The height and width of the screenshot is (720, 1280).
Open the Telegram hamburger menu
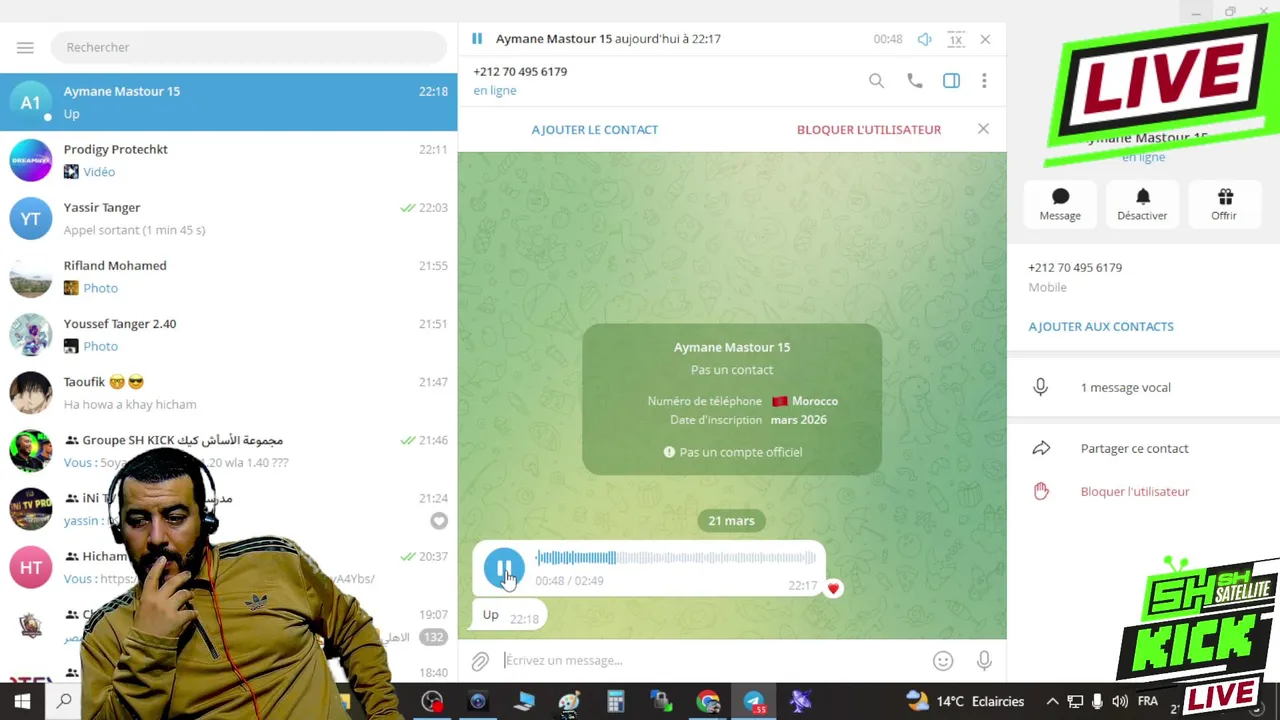(x=25, y=47)
